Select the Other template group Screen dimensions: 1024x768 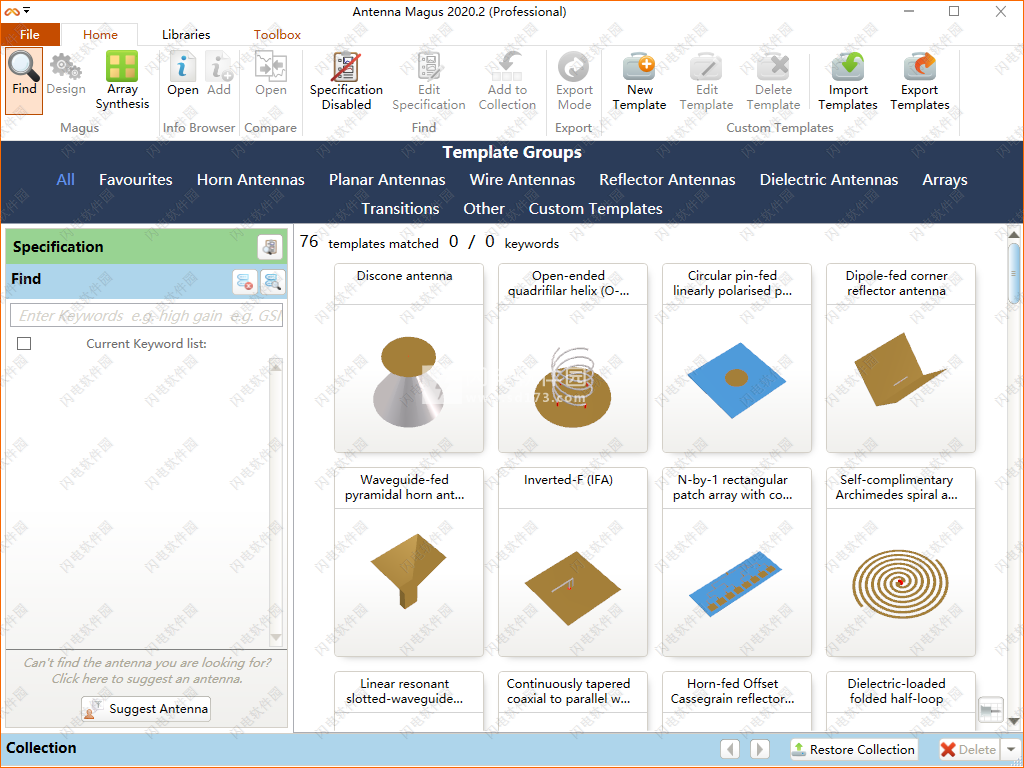484,208
